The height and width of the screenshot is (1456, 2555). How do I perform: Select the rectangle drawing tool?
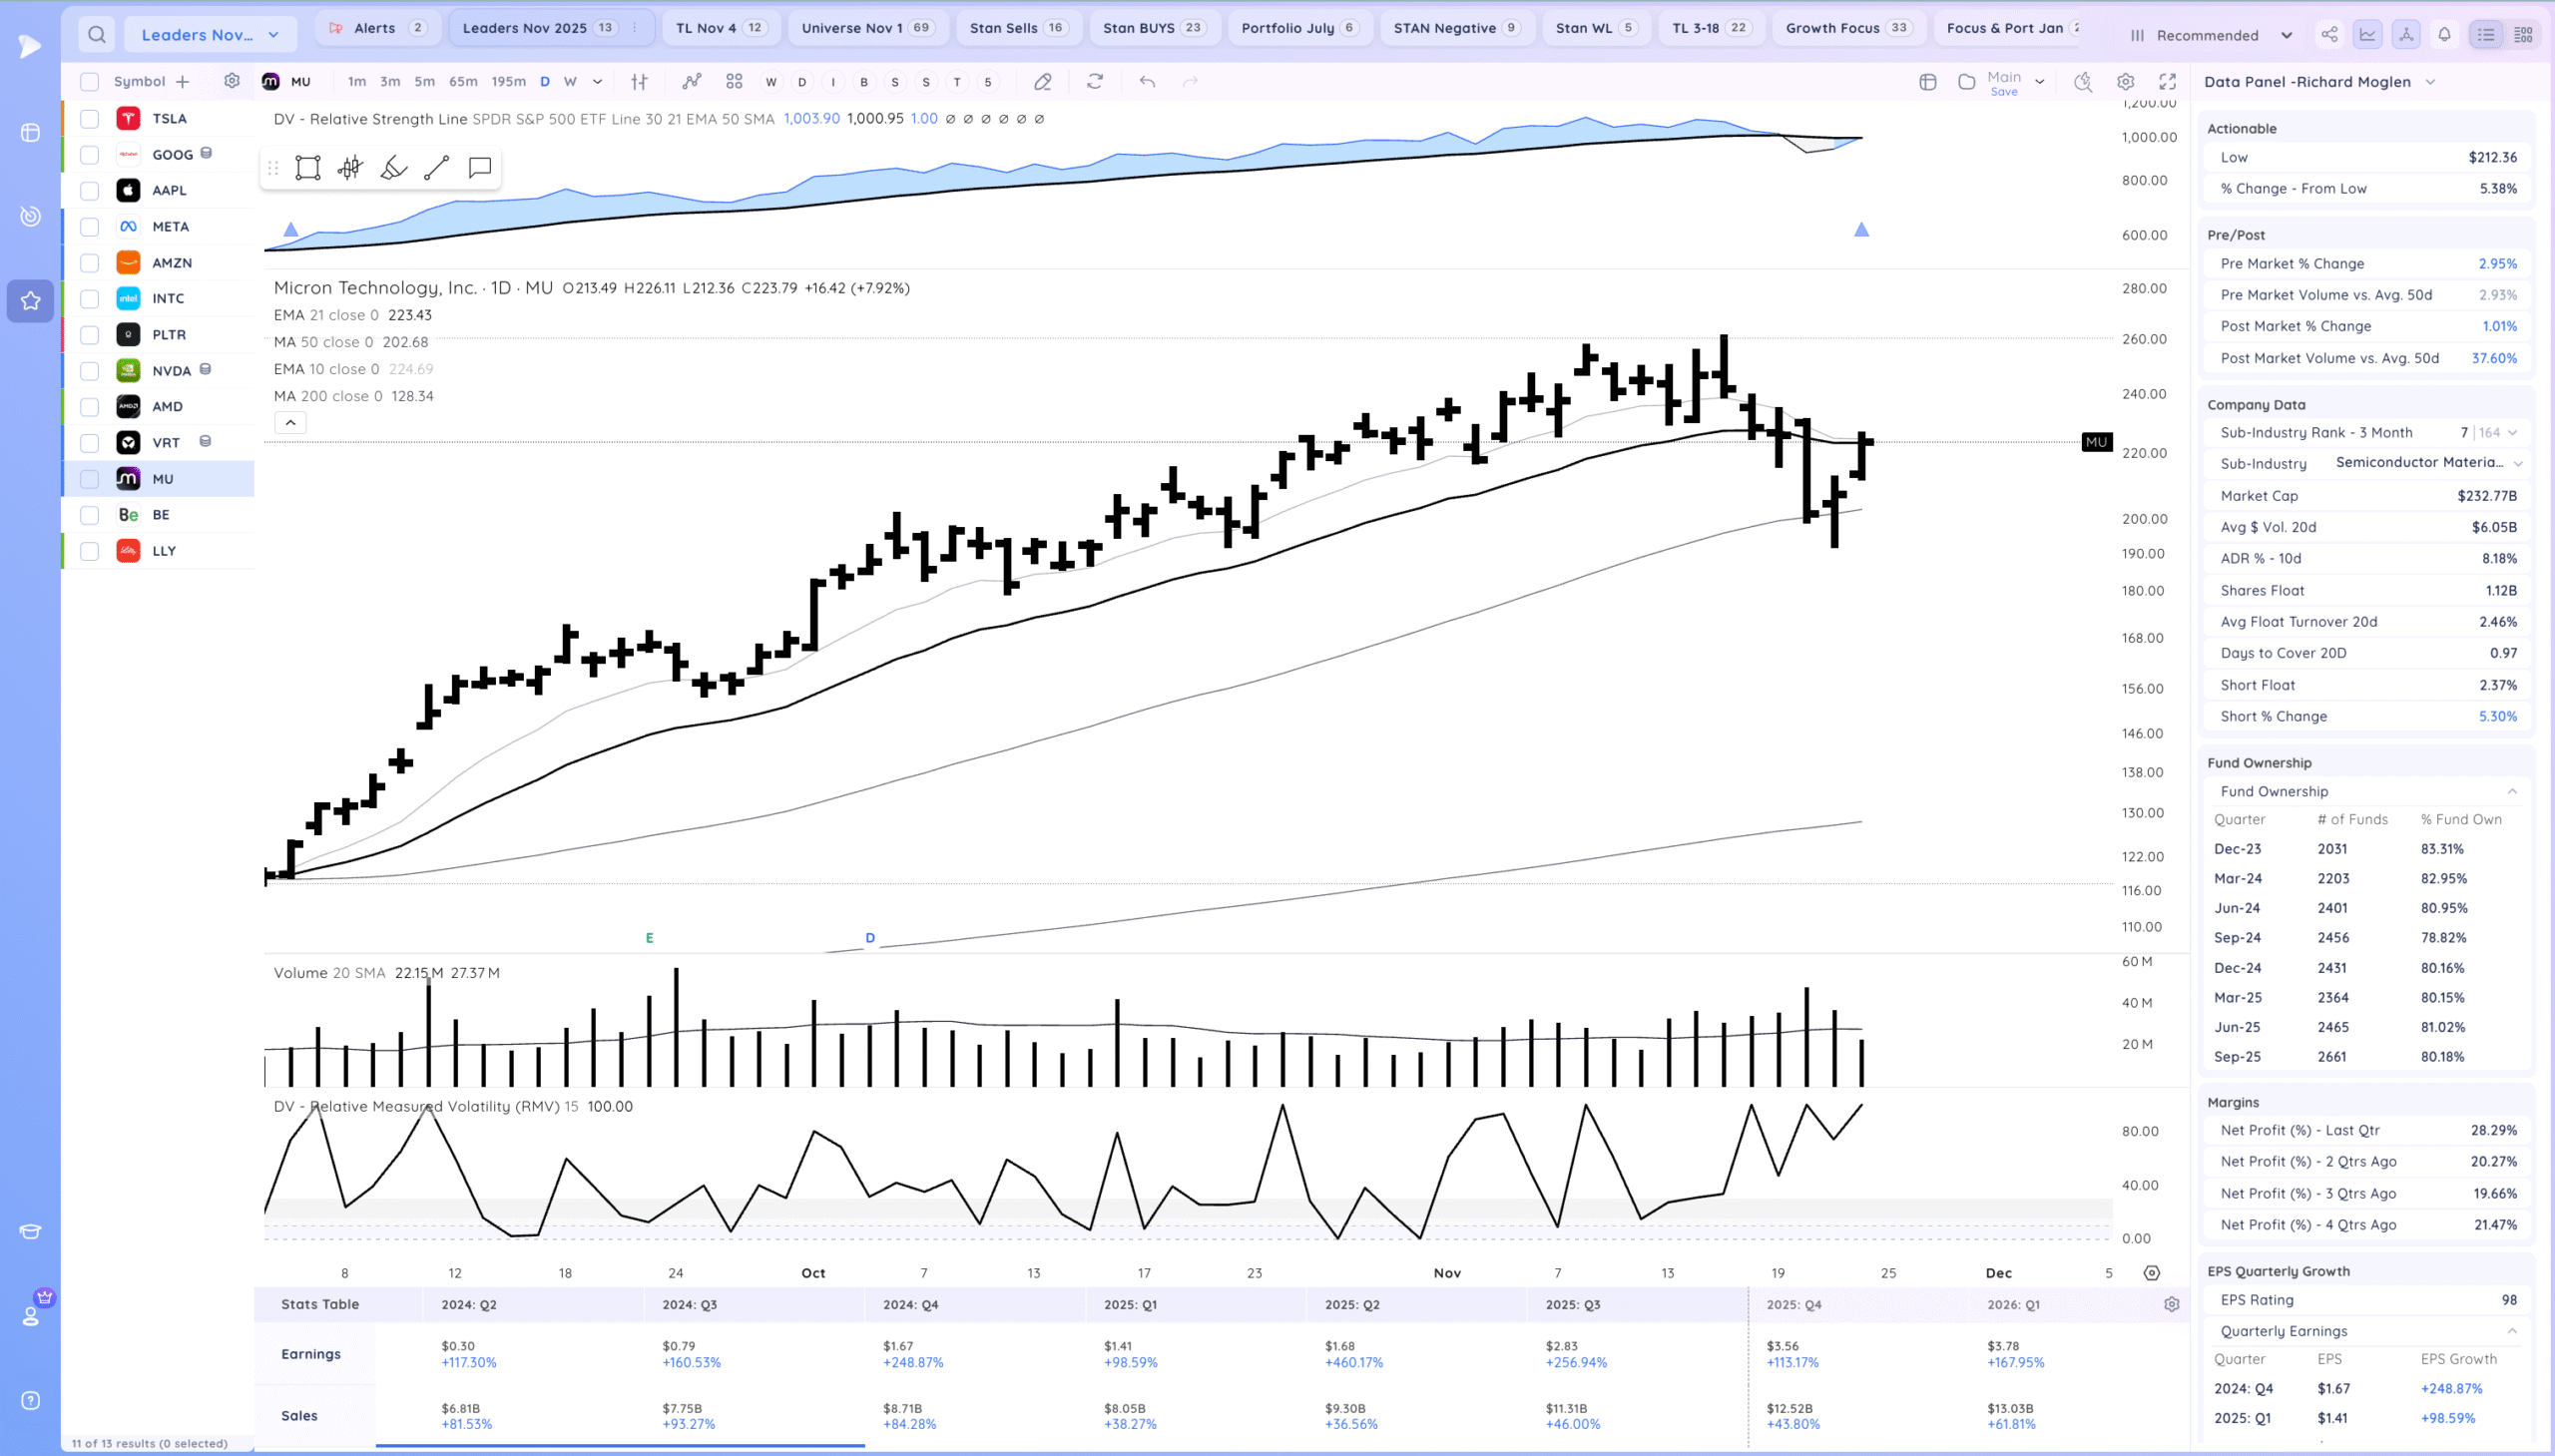(x=308, y=168)
